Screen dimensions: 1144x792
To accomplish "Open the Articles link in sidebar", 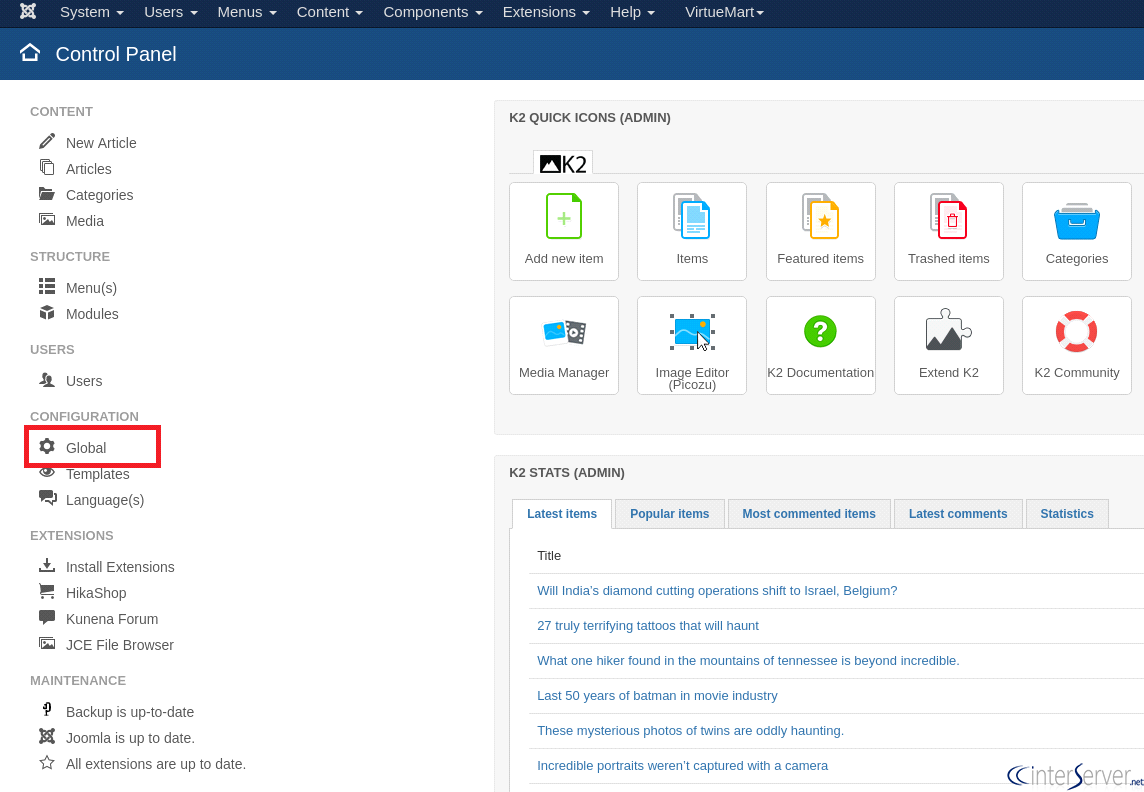I will [x=89, y=168].
